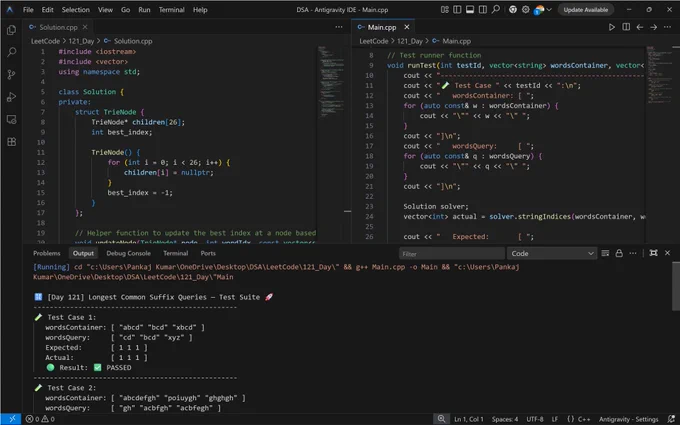Open more actions for Main.cpp editor group
This screenshot has height=425, width=680.
click(667, 27)
